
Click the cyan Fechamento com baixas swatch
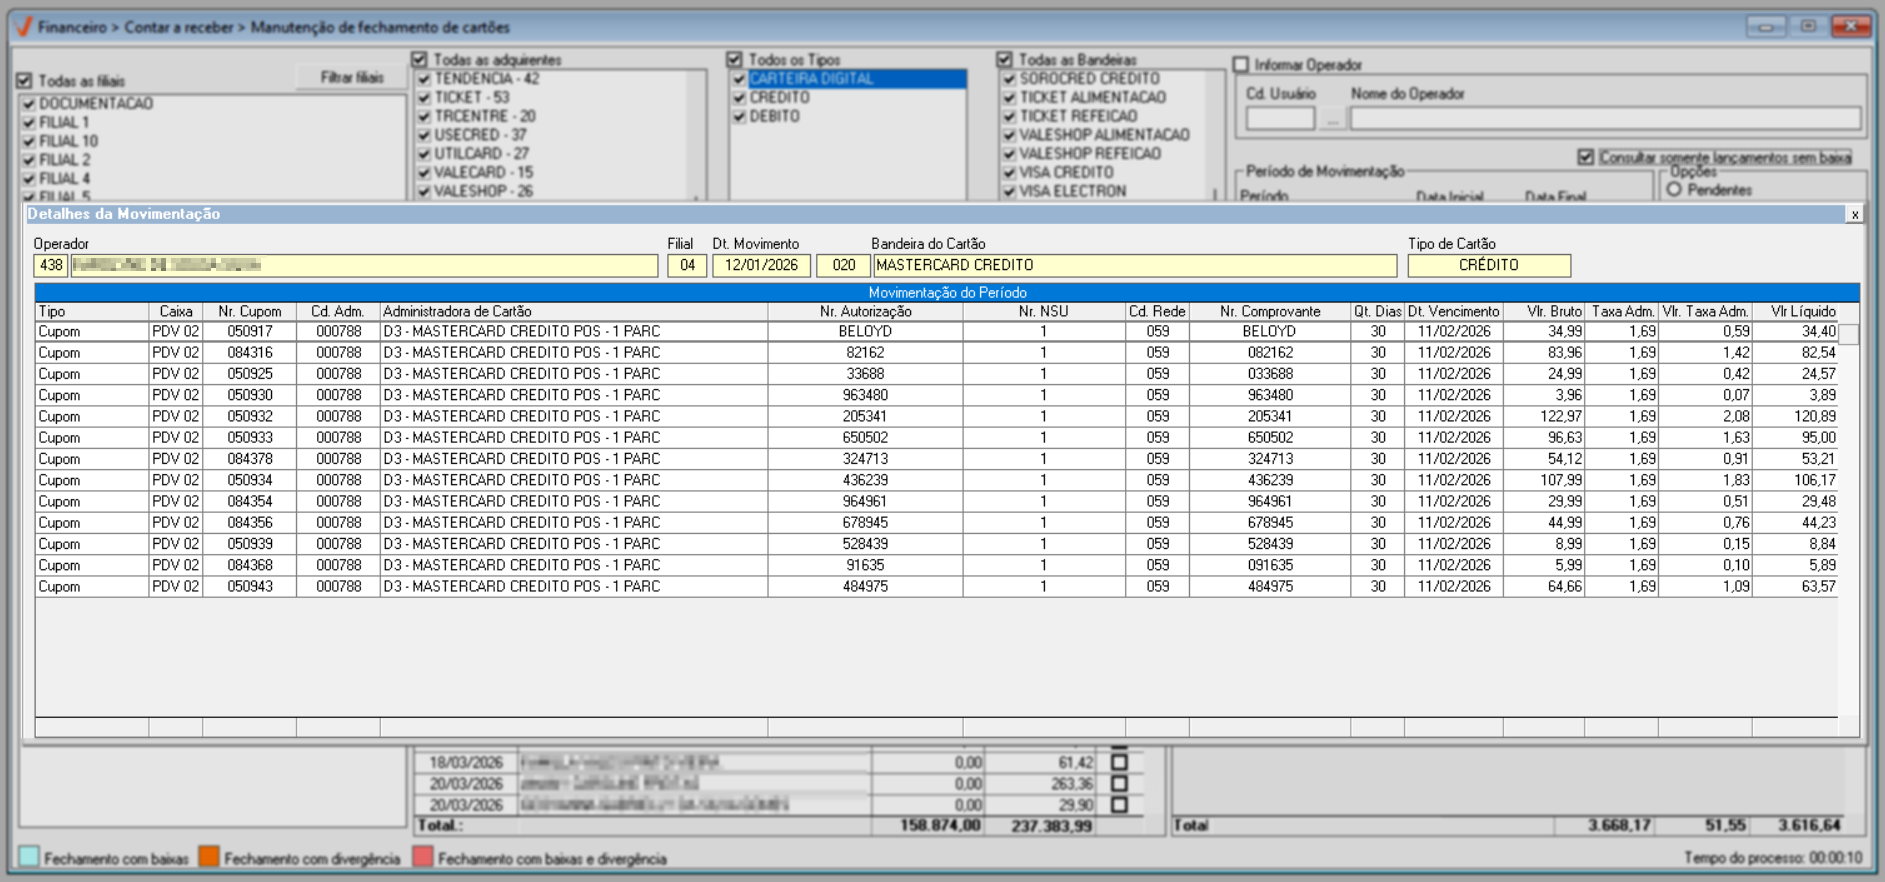tap(29, 857)
